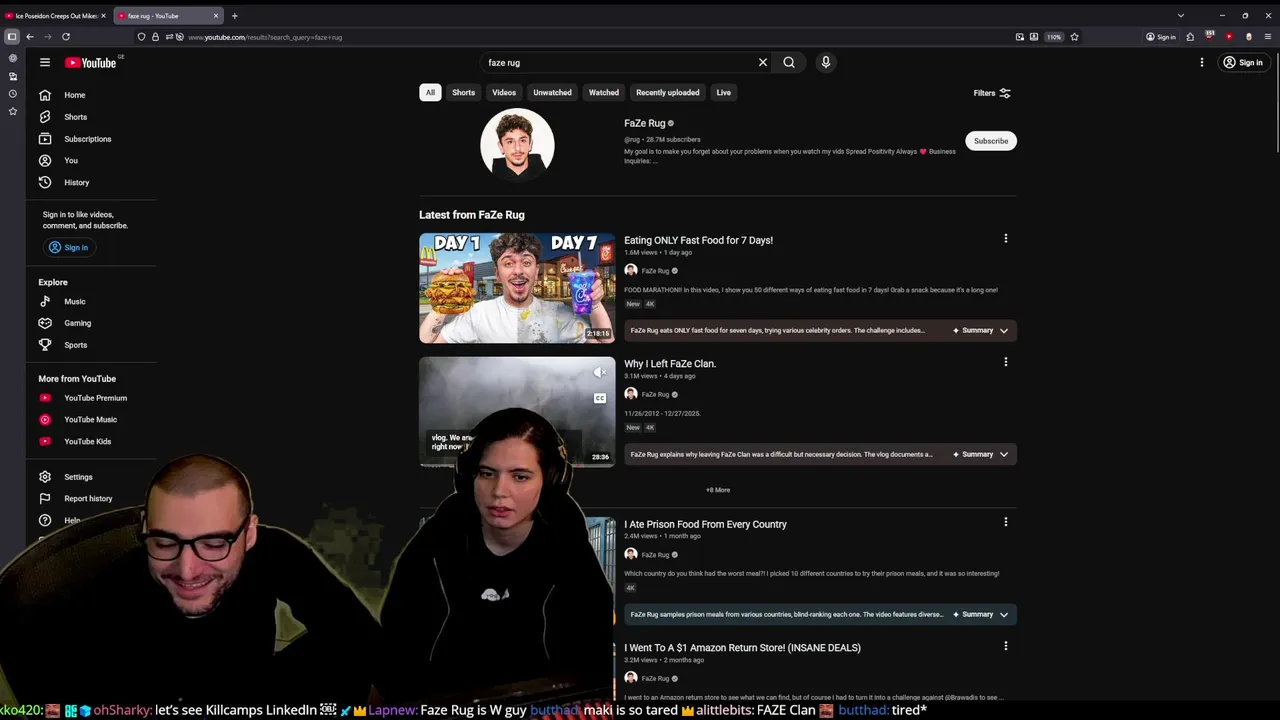Click the FaZe Rug channel avatar
The image size is (1280, 720).
point(517,145)
